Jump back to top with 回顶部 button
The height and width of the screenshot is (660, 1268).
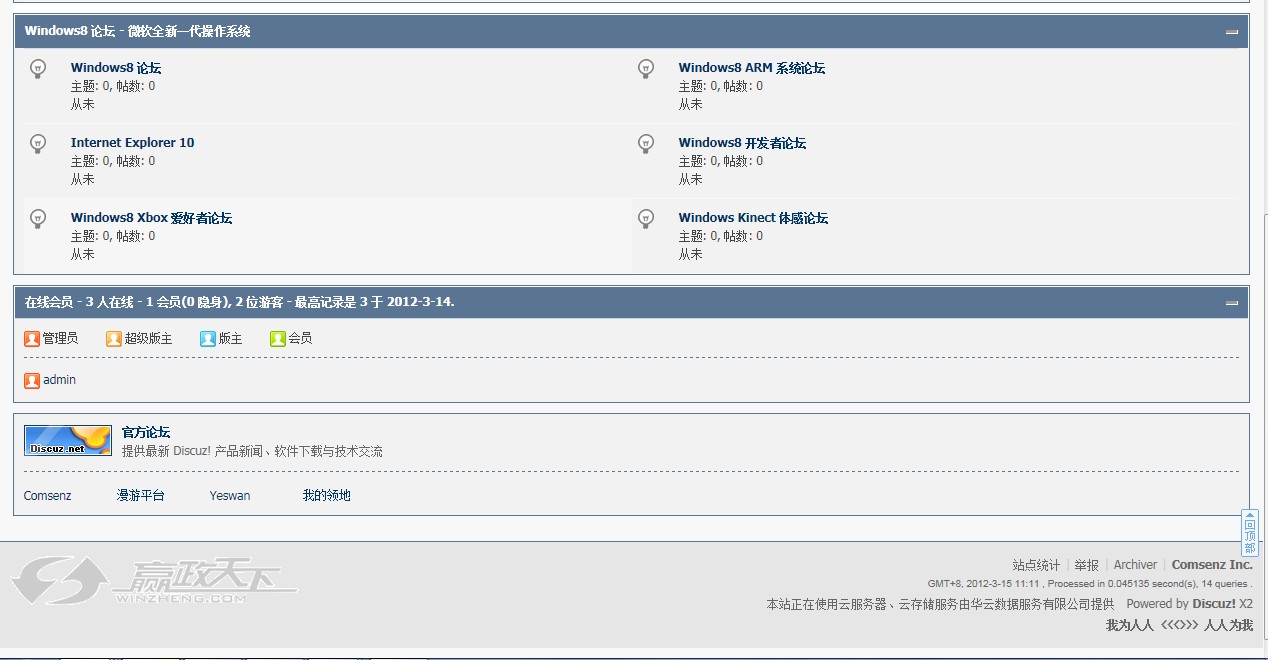pyautogui.click(x=1250, y=533)
